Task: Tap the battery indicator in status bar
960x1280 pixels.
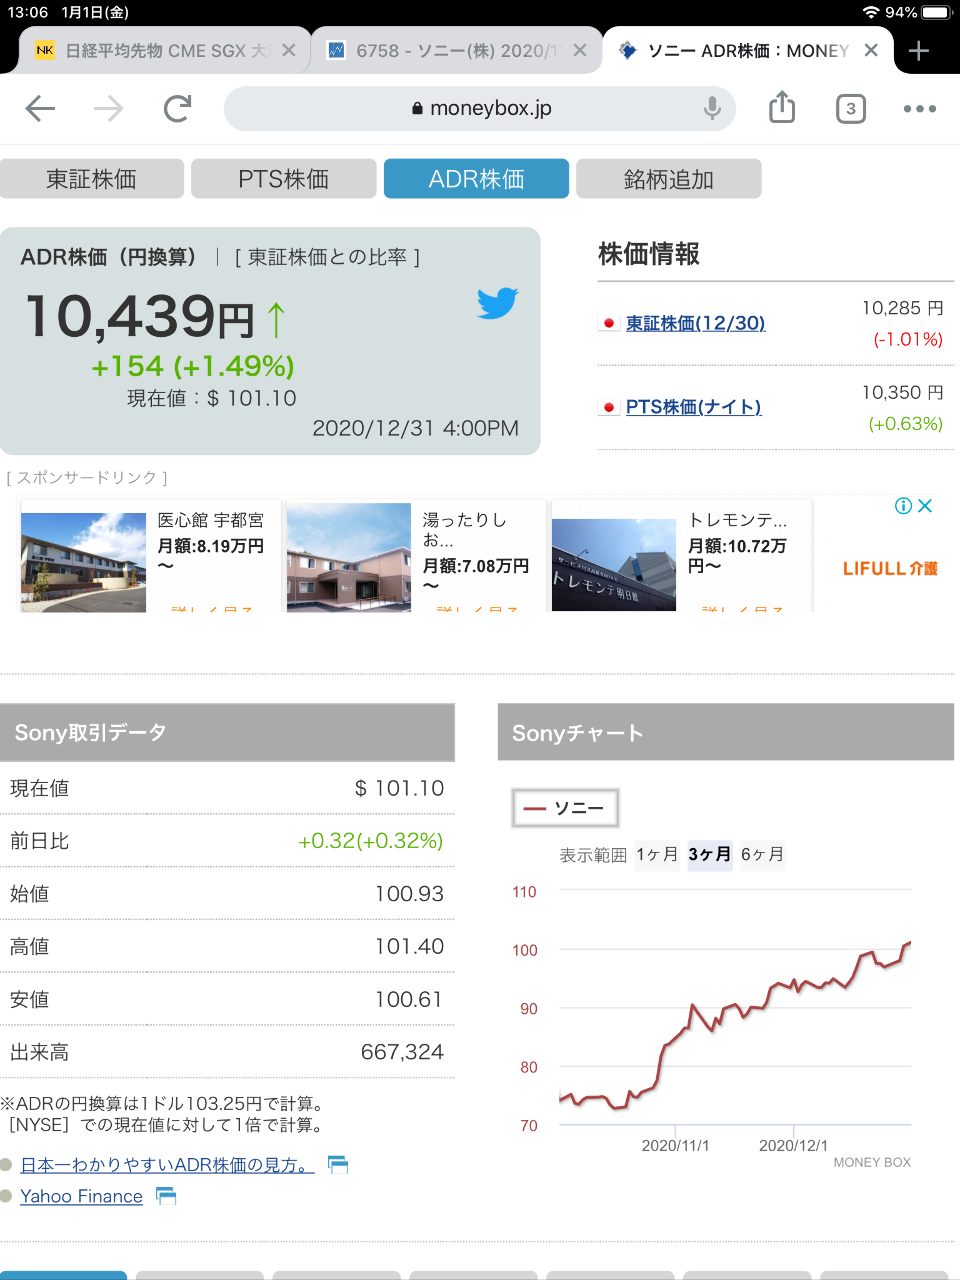Action: pos(937,12)
